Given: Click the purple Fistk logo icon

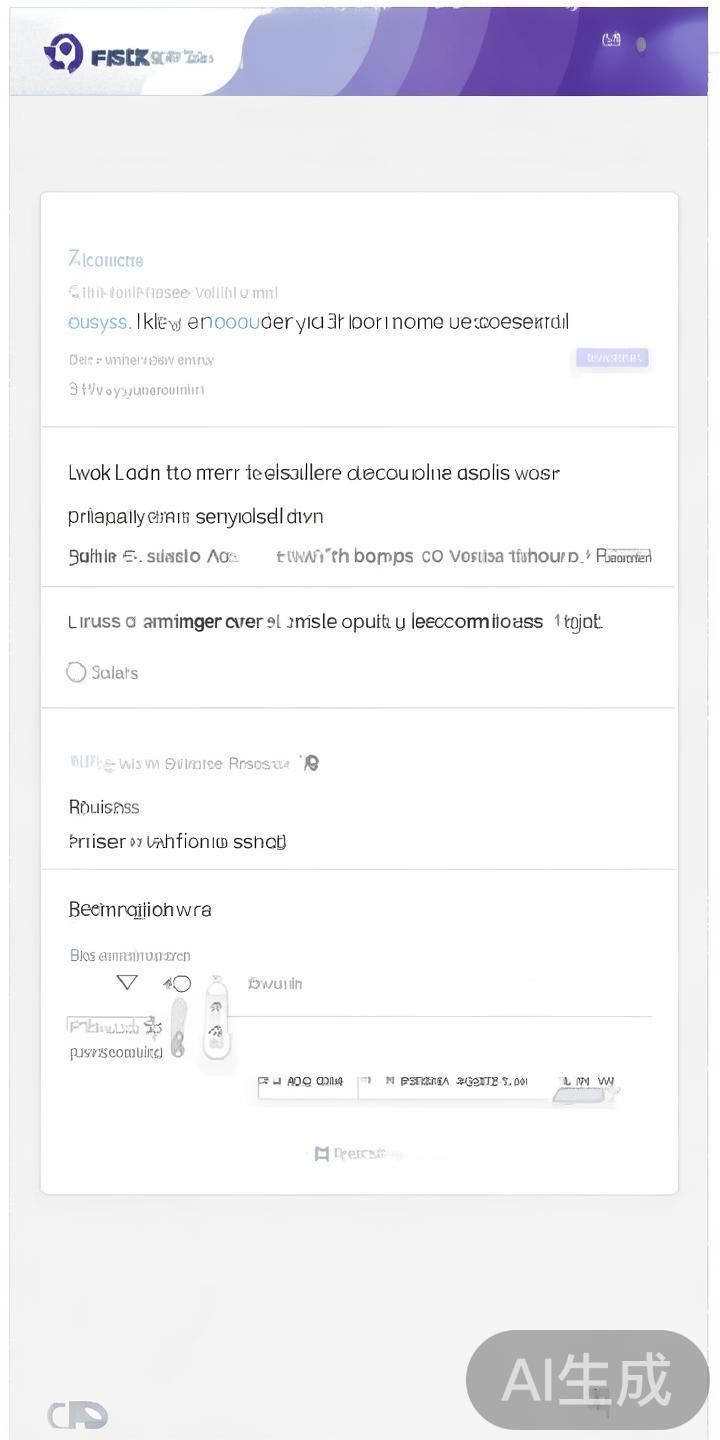Looking at the screenshot, I should [x=64, y=53].
